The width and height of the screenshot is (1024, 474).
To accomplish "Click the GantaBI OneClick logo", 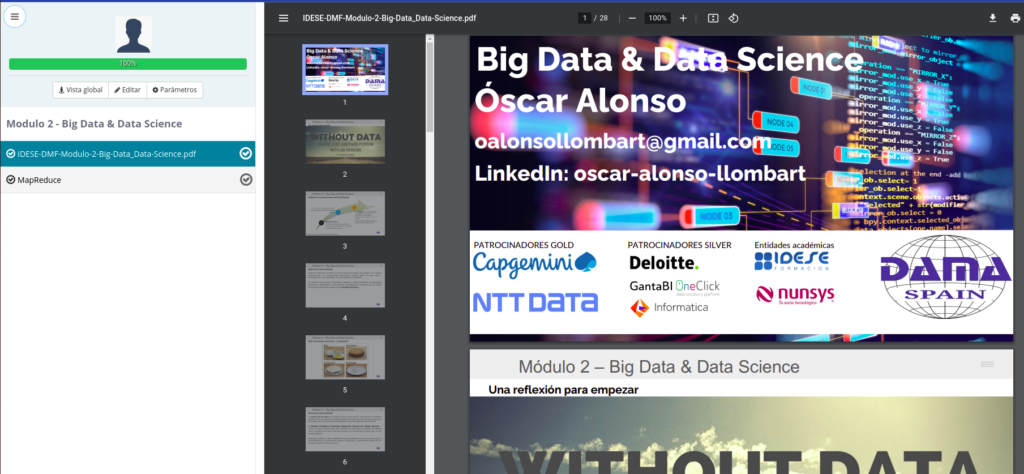I will [675, 287].
